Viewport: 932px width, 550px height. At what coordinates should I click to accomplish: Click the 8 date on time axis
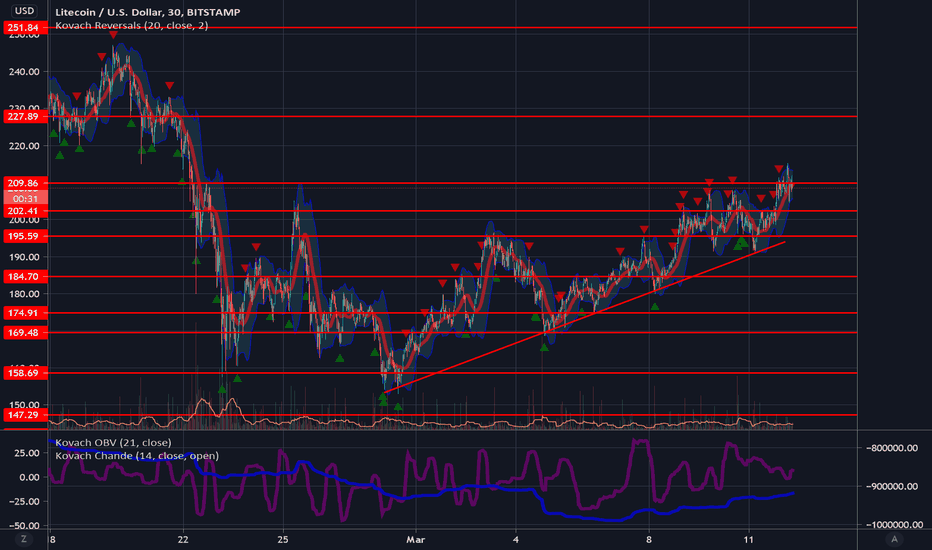[x=648, y=540]
